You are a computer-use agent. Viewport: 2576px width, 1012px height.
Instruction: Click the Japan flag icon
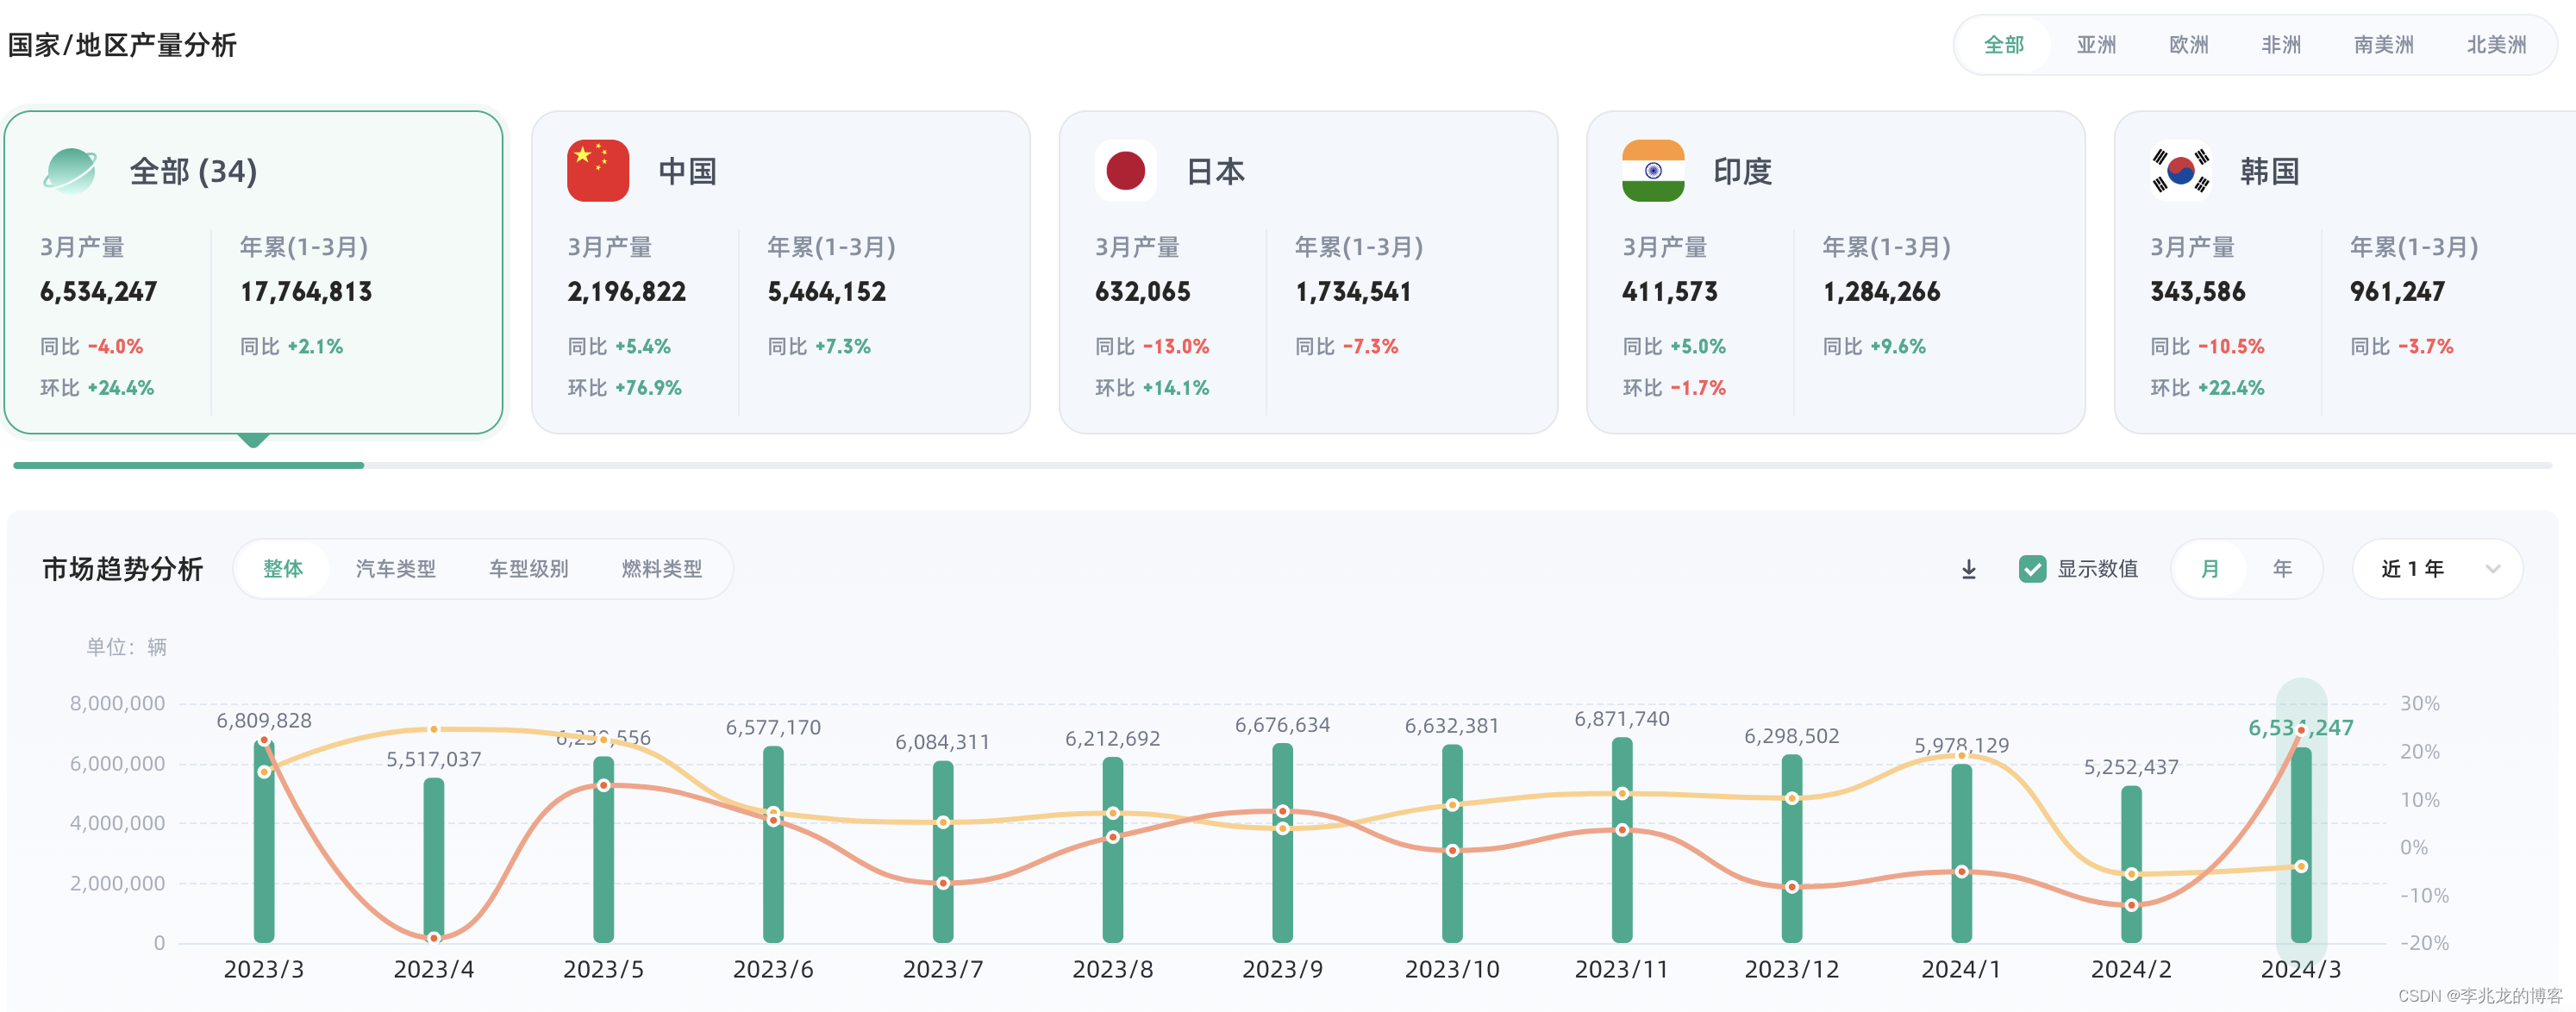1126,171
